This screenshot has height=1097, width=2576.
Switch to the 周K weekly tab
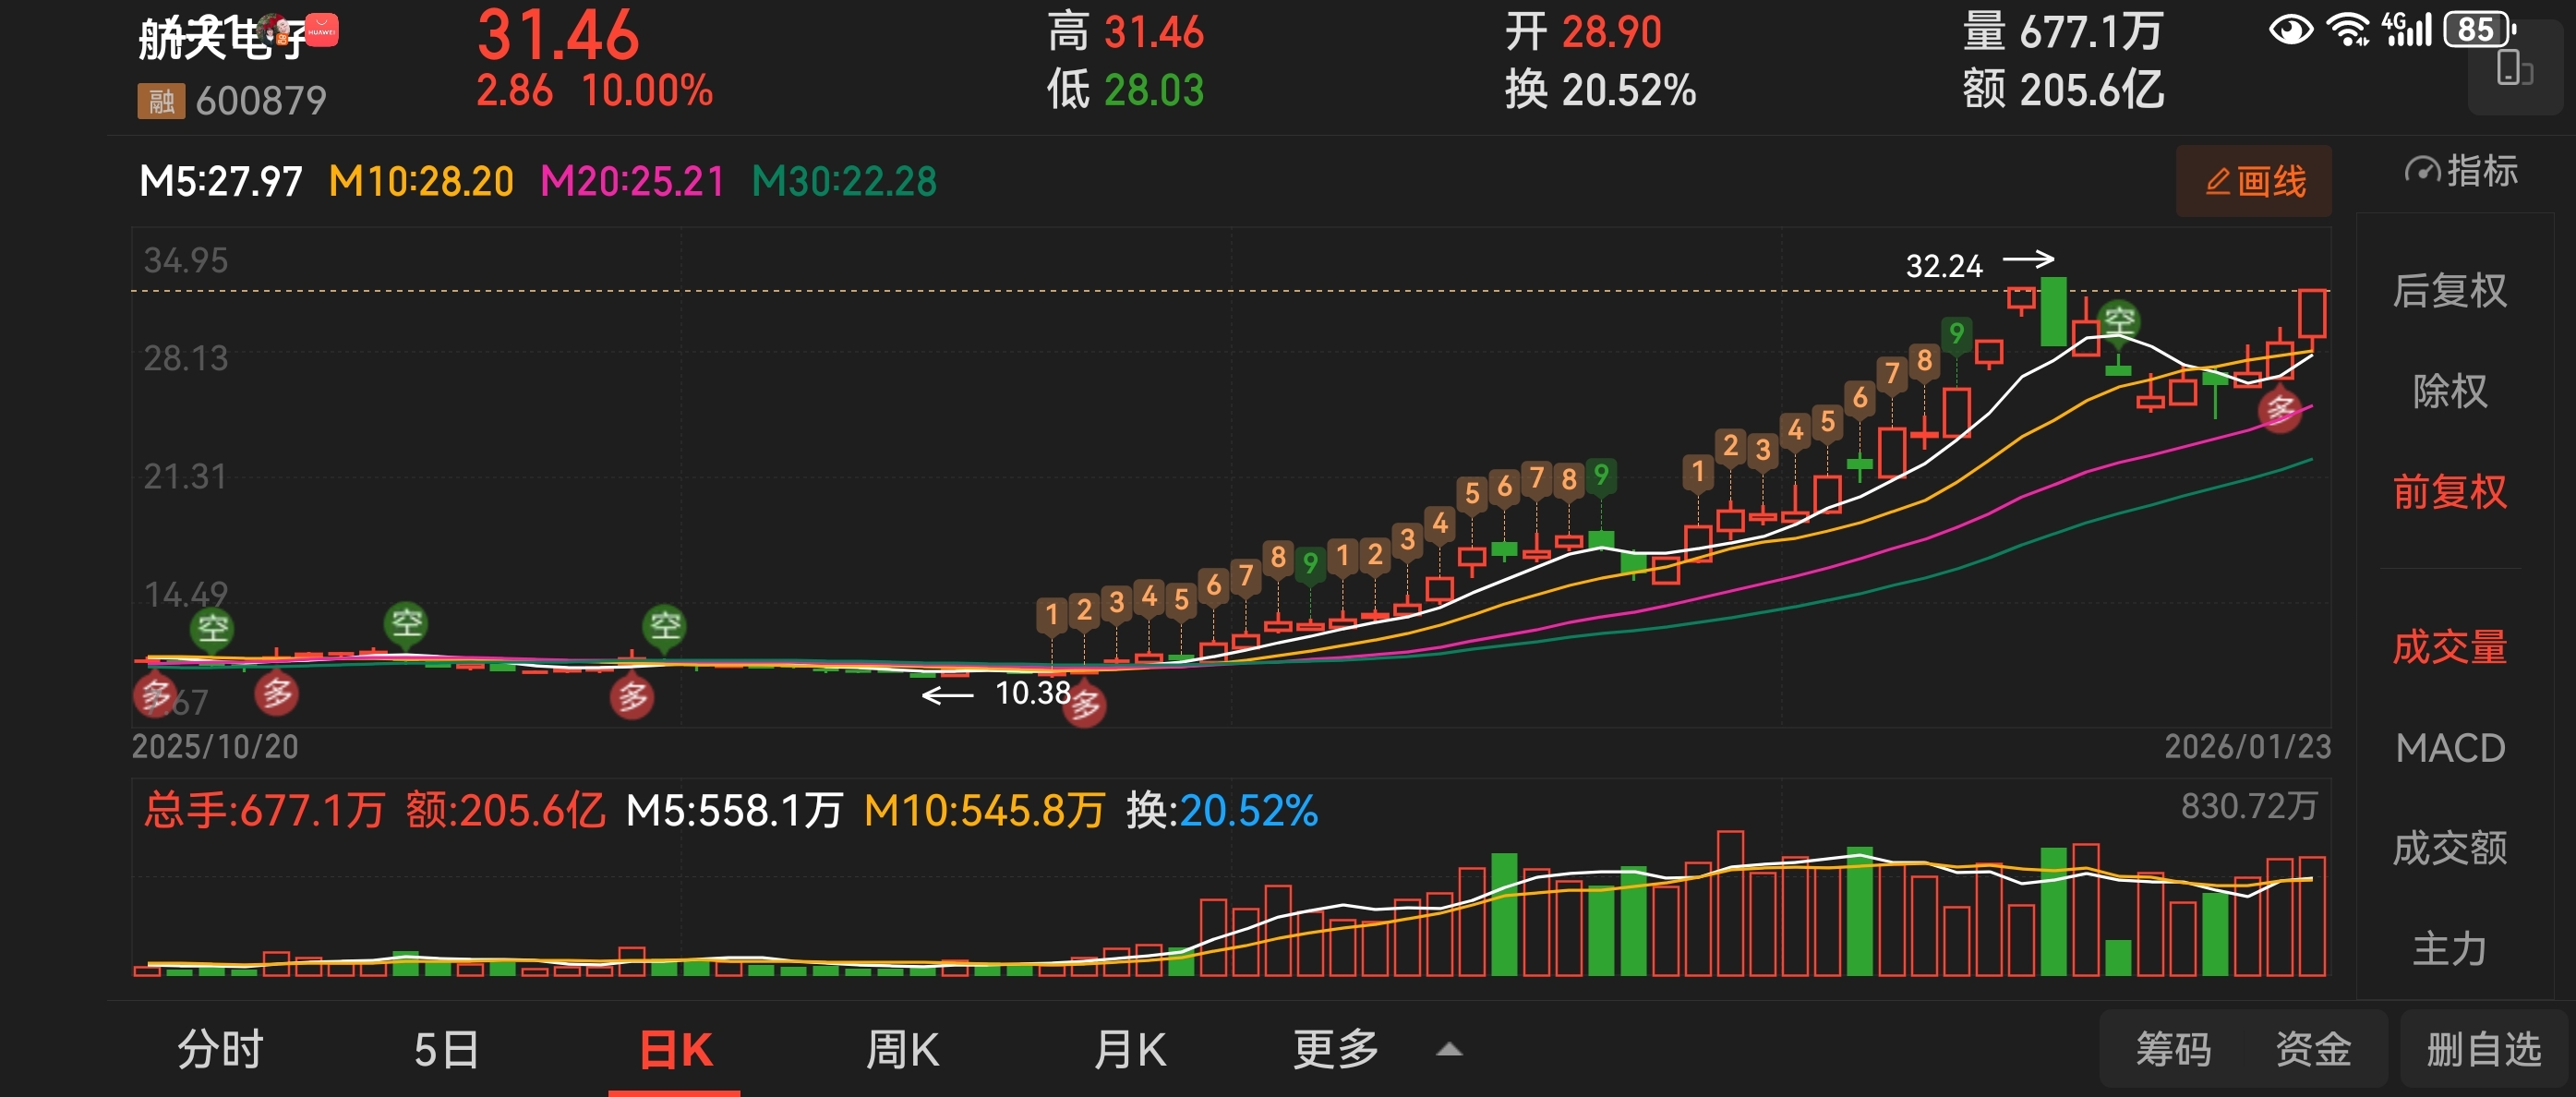902,1050
